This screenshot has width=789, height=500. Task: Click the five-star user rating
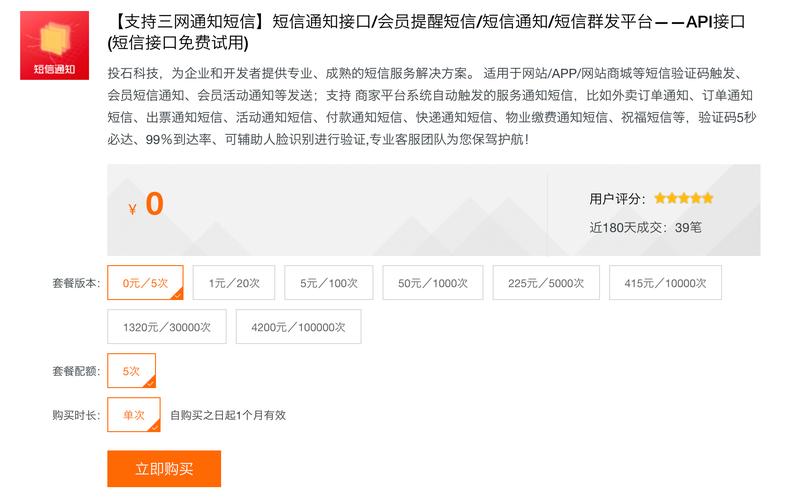tap(683, 198)
